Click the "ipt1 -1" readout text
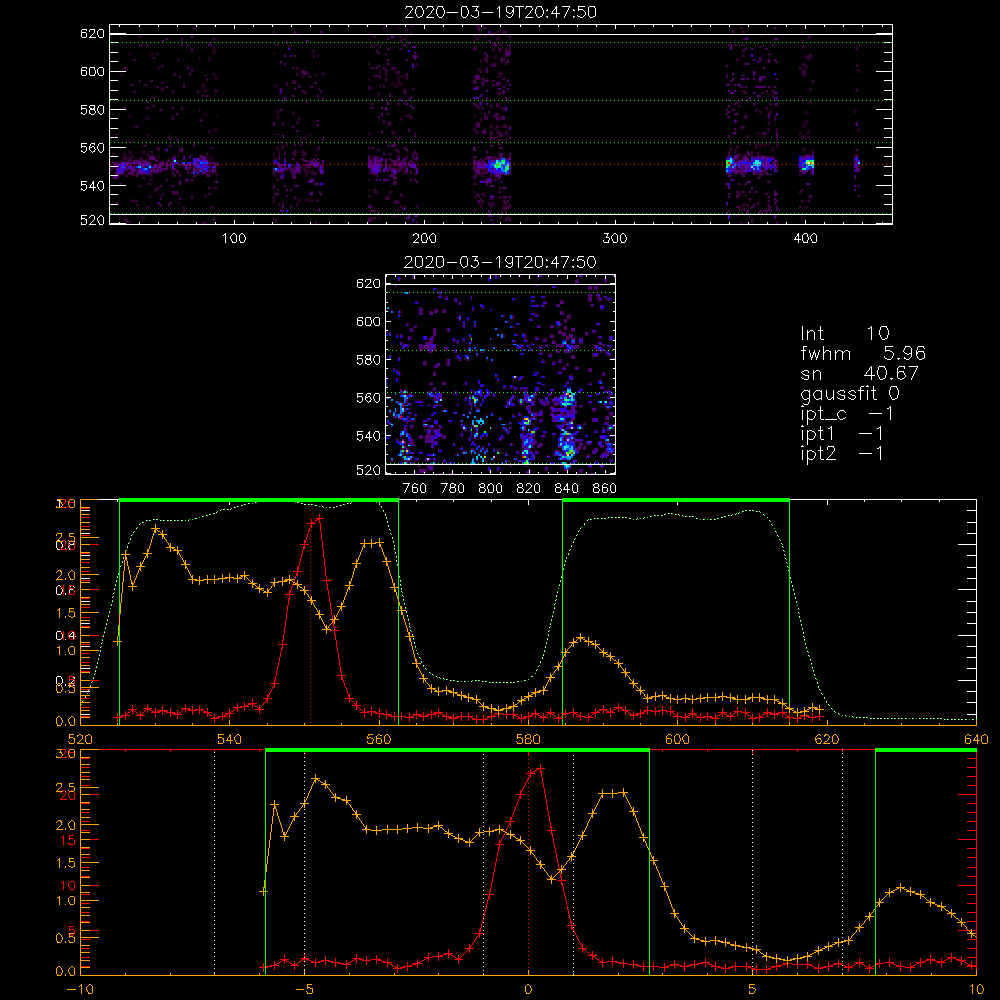Viewport: 1000px width, 1000px height. (x=842, y=434)
